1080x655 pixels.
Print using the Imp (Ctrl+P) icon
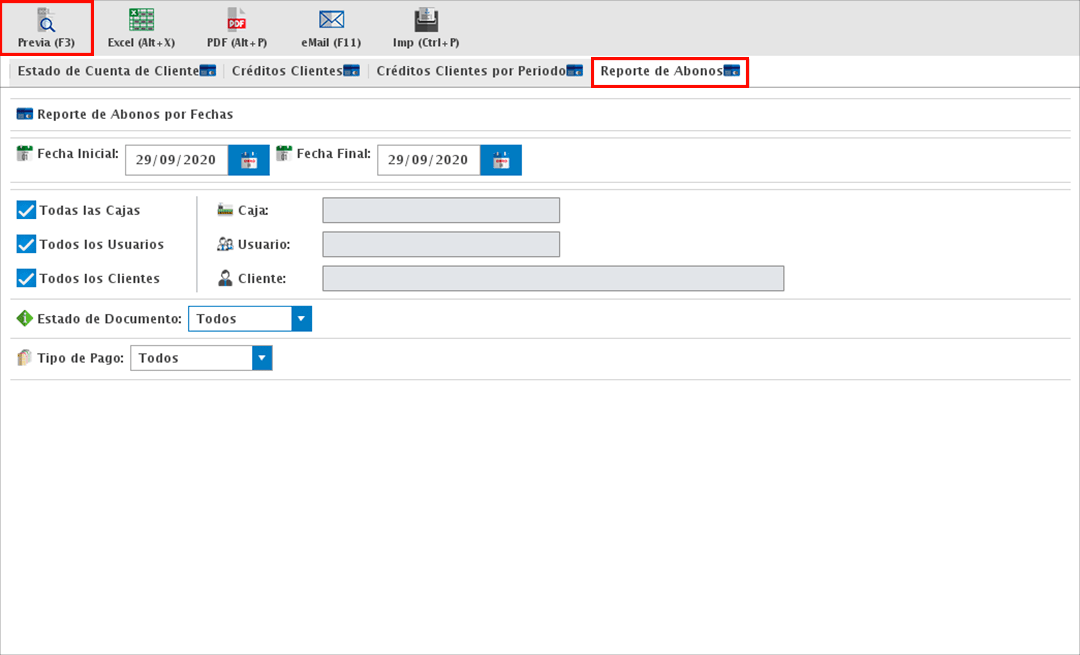(426, 20)
